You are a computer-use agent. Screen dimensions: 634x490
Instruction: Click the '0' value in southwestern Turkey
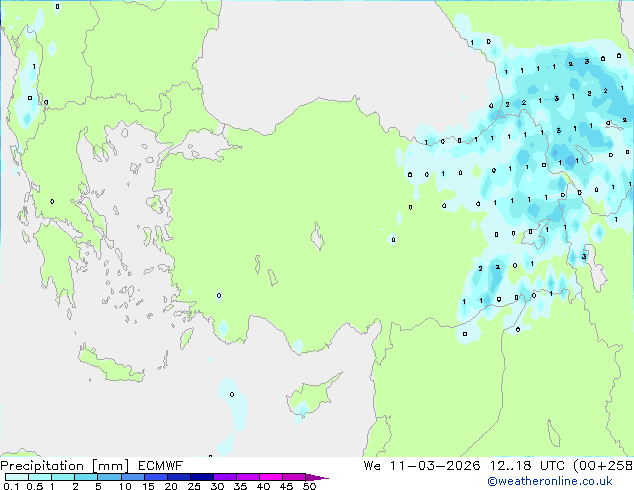pyautogui.click(x=219, y=296)
